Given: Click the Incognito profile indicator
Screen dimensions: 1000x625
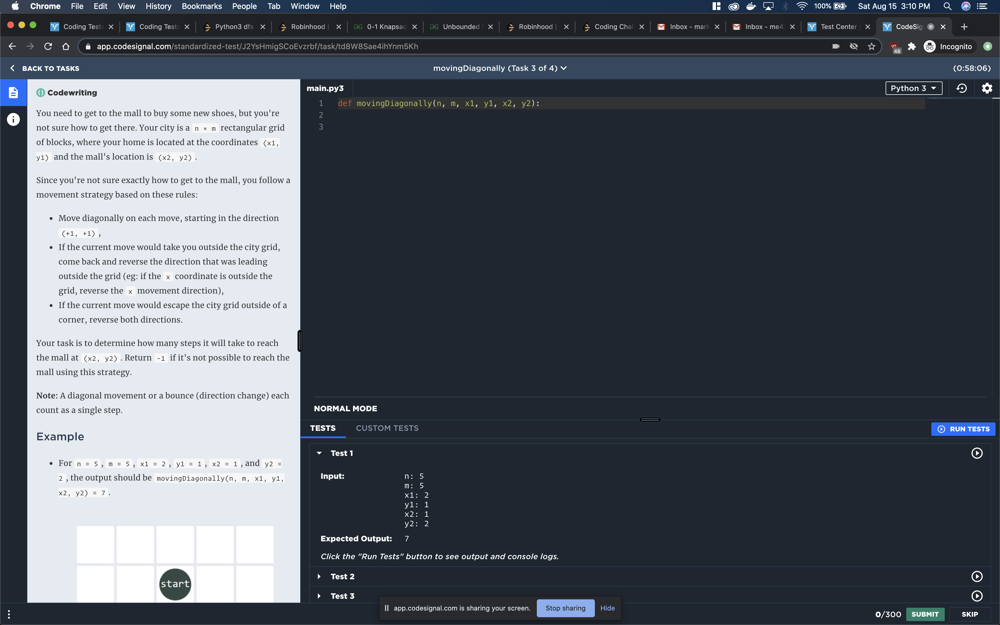Looking at the screenshot, I should [x=948, y=46].
